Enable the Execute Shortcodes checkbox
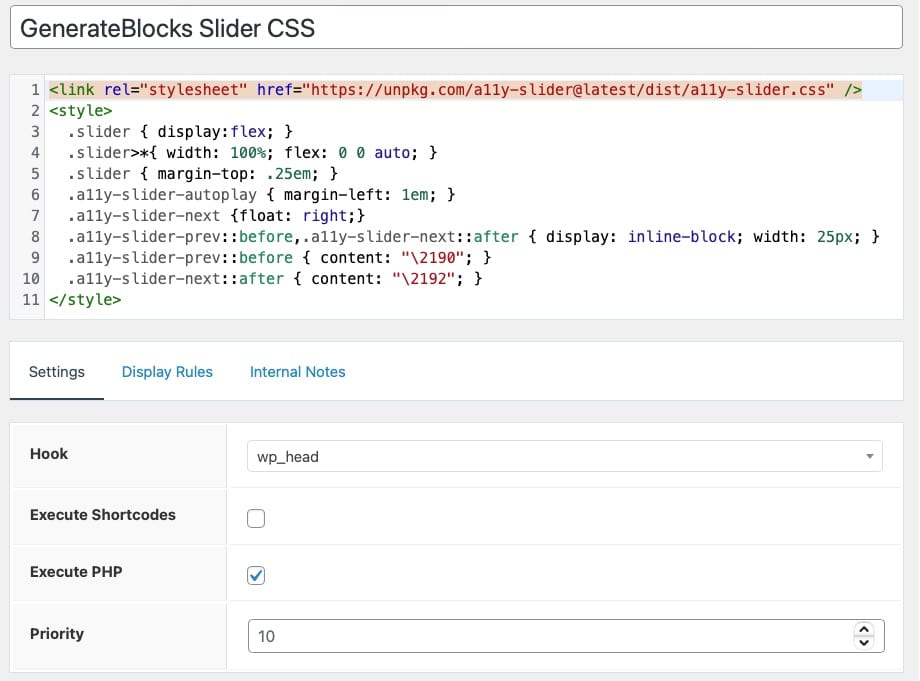 pyautogui.click(x=256, y=518)
